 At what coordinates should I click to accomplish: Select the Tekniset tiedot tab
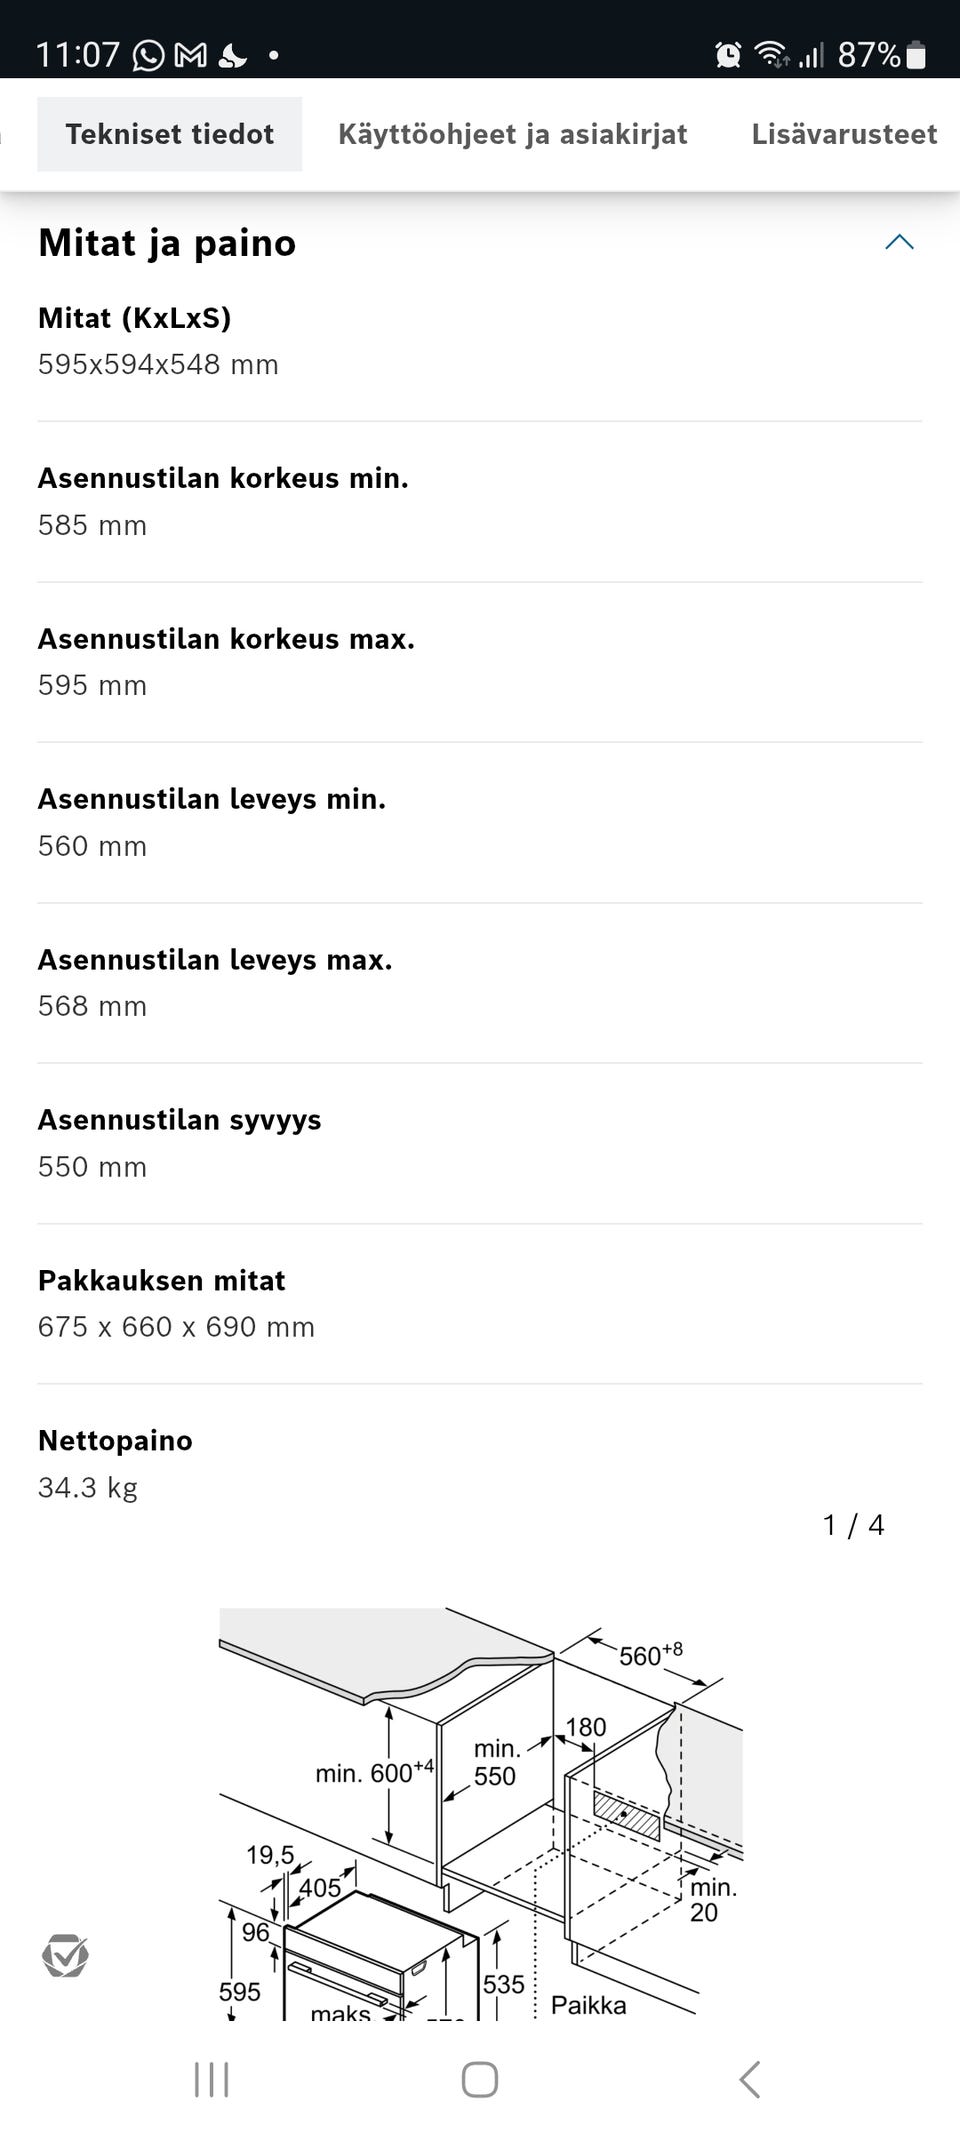click(170, 134)
